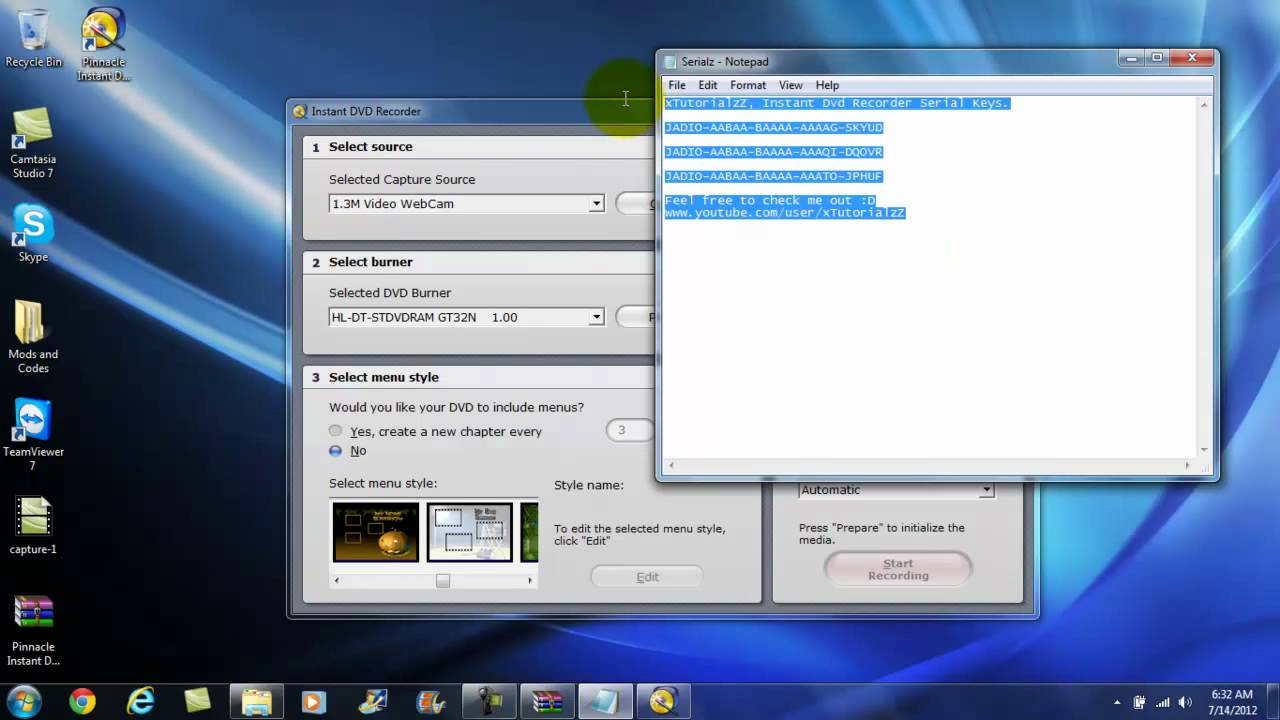Select 'Yes, create a new chapter every' option
The height and width of the screenshot is (720, 1280).
[x=335, y=431]
